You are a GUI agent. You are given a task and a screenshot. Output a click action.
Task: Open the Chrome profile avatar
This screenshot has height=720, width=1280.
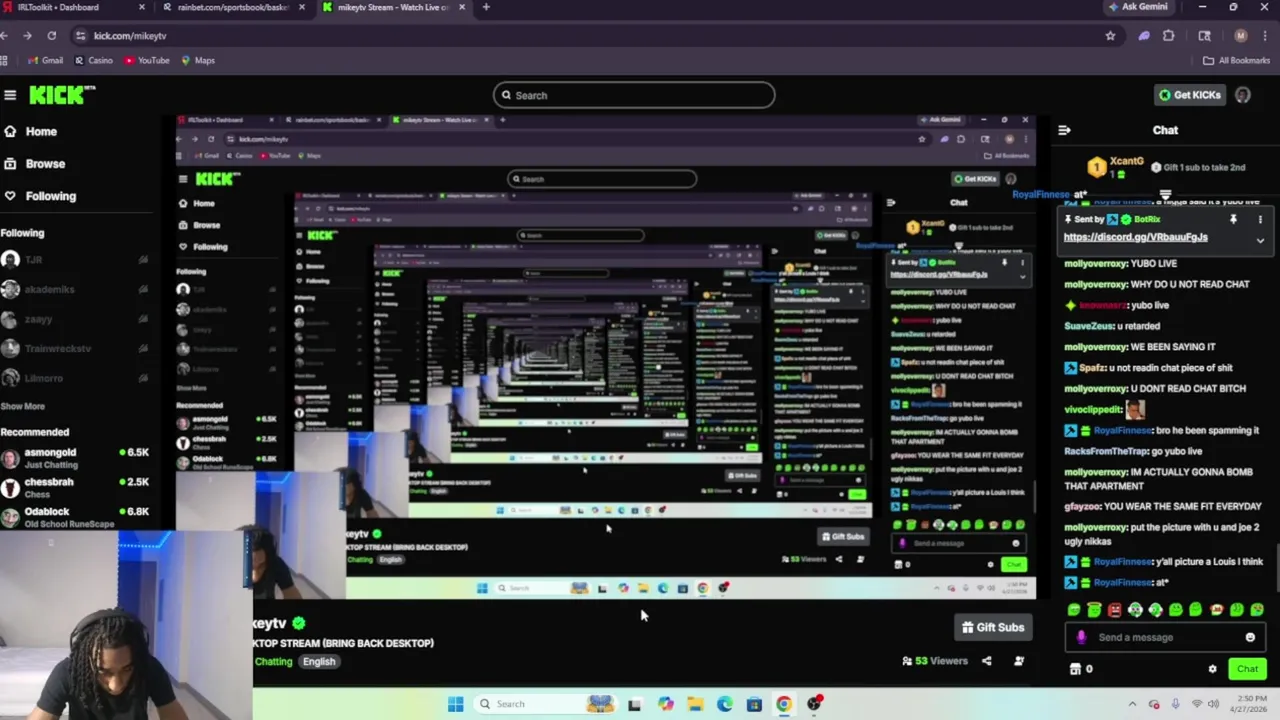[x=1241, y=36]
